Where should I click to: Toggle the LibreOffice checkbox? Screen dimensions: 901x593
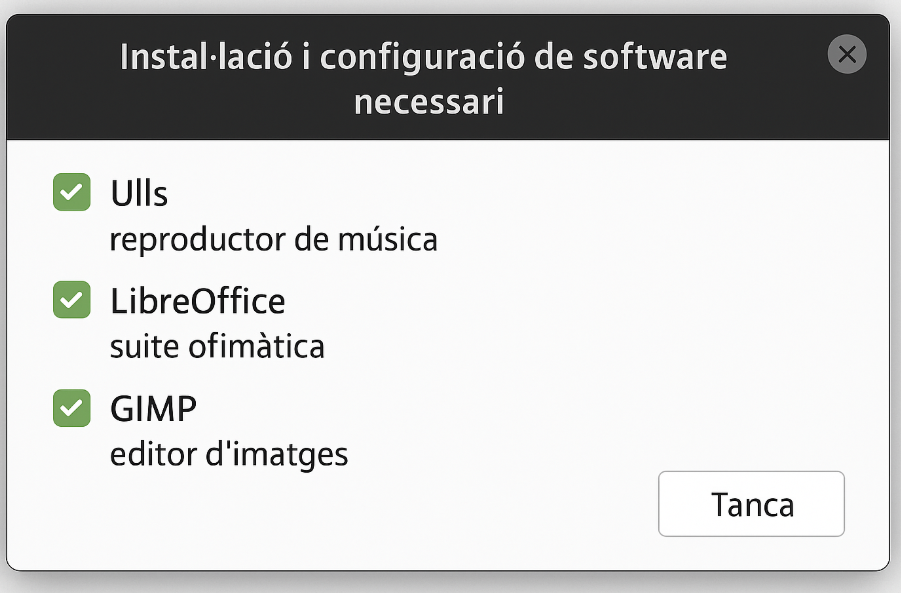coord(71,300)
